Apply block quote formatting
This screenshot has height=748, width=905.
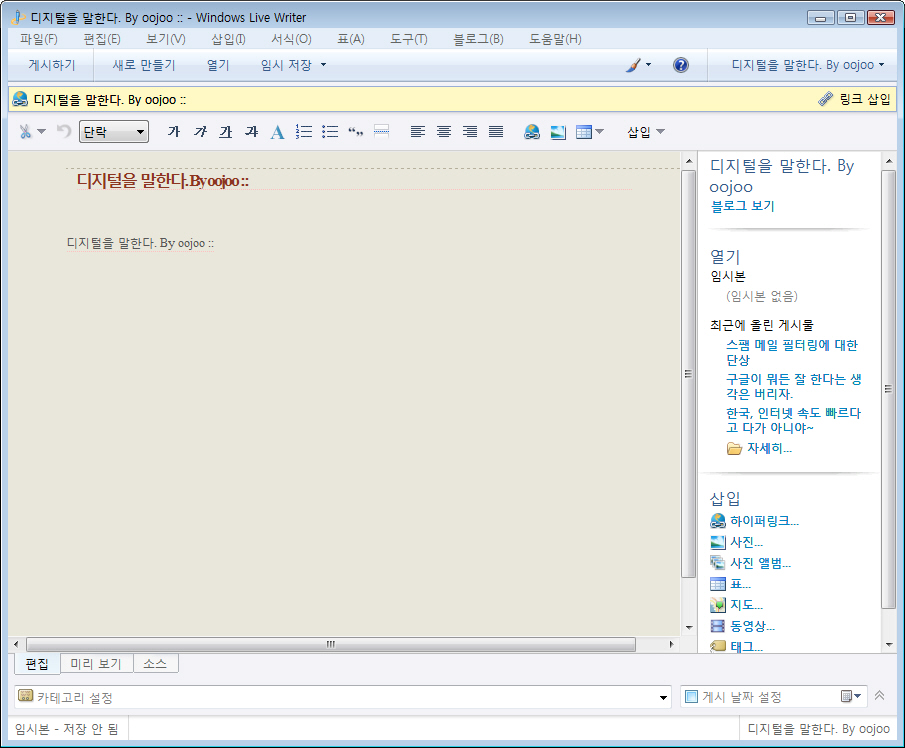click(x=356, y=132)
